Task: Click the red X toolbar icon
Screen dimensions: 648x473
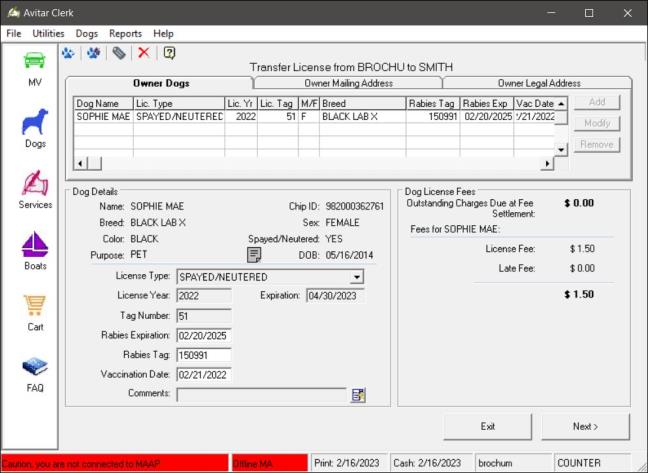Action: 144,53
